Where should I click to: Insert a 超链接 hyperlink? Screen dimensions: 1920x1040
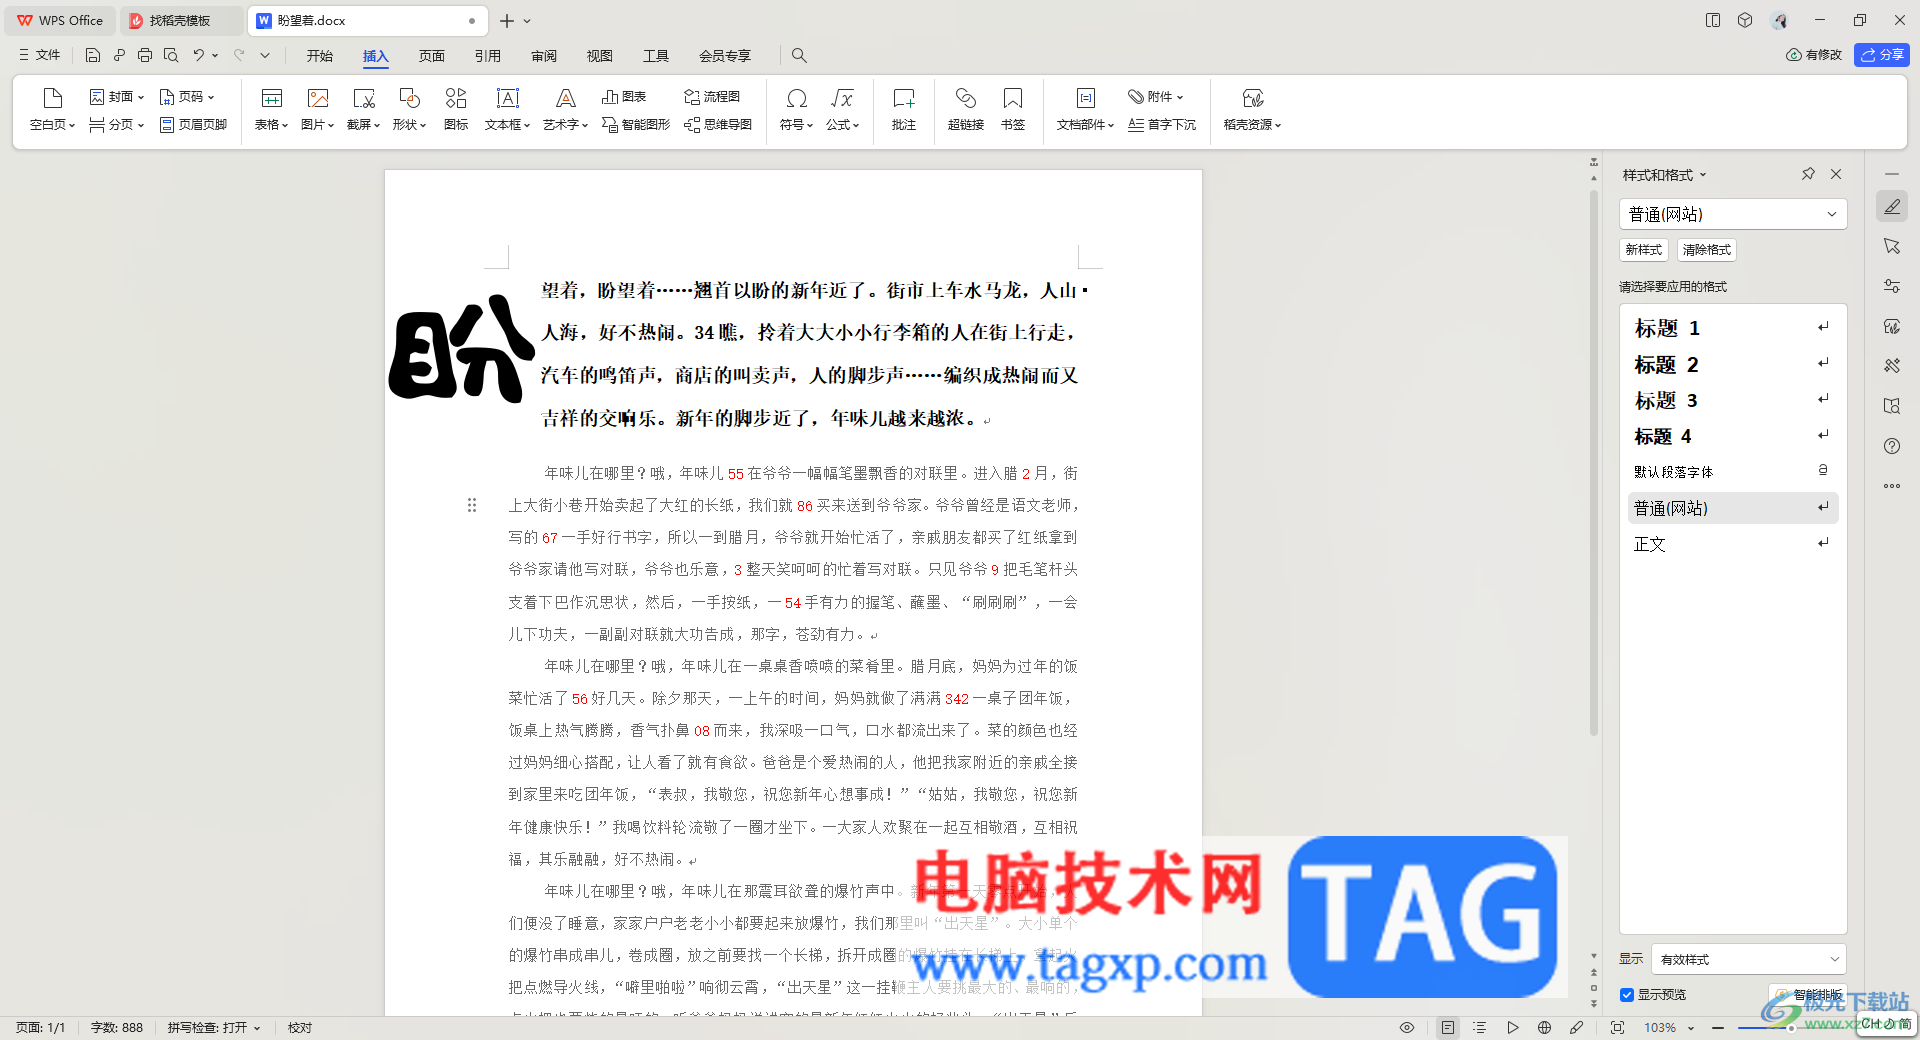[x=966, y=109]
